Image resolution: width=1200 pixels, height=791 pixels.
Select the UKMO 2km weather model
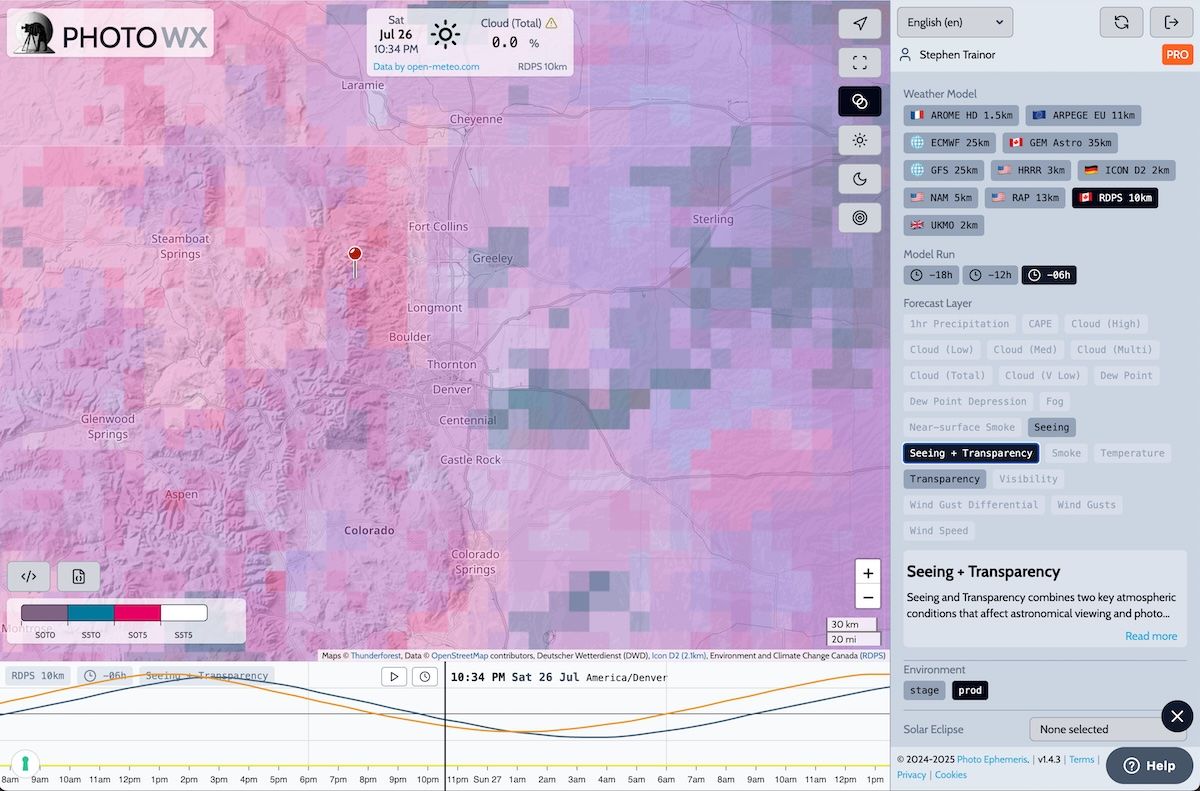point(944,225)
